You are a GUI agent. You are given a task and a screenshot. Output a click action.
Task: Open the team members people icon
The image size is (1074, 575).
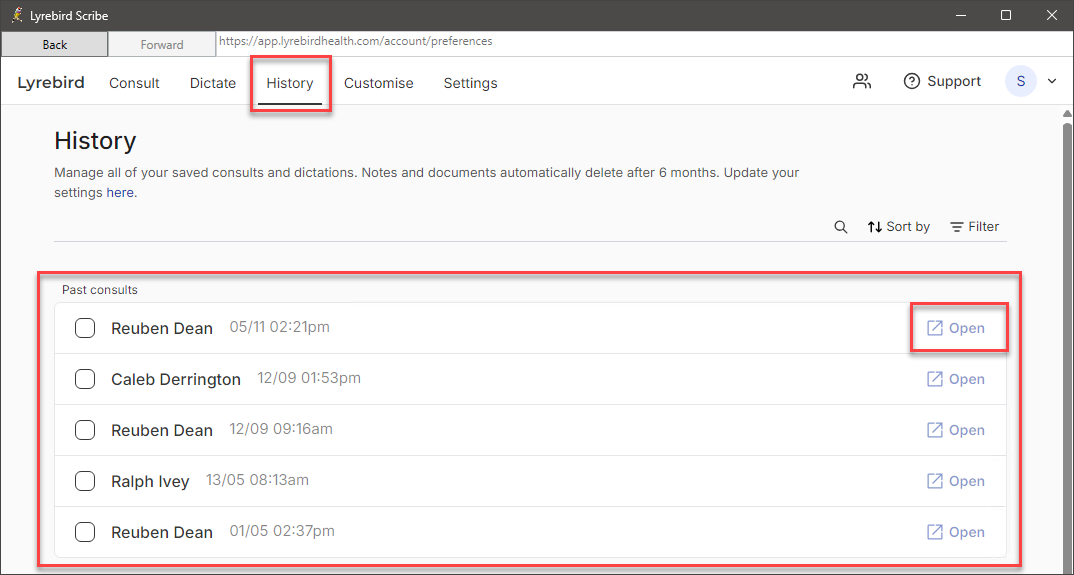click(862, 82)
